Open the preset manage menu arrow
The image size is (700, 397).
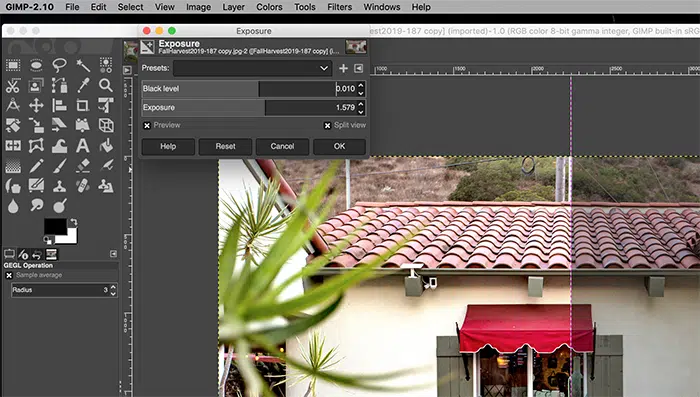(358, 68)
